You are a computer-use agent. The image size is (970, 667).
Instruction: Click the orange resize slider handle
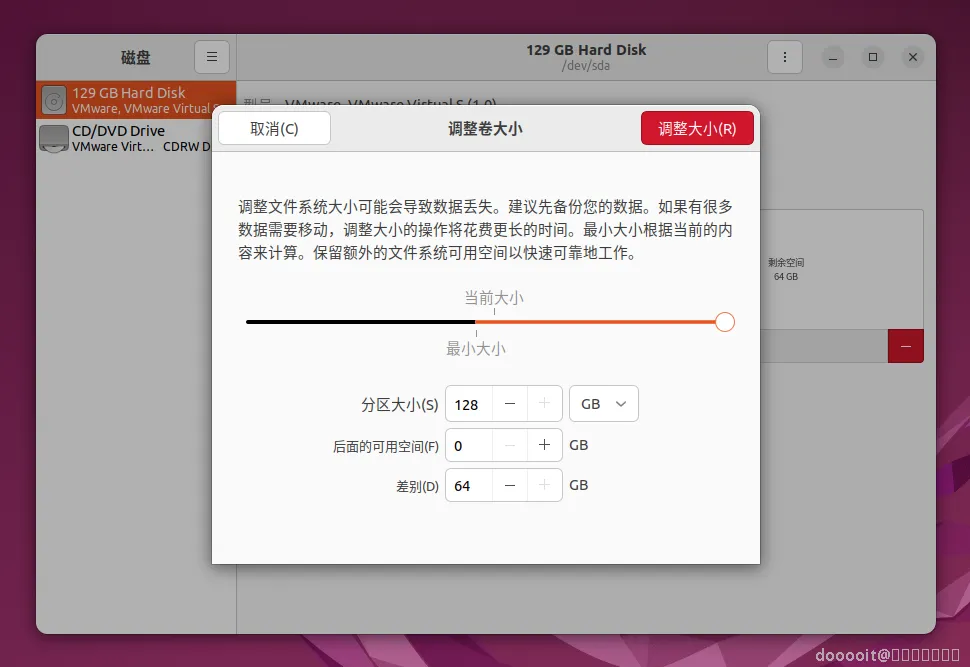pos(724,322)
